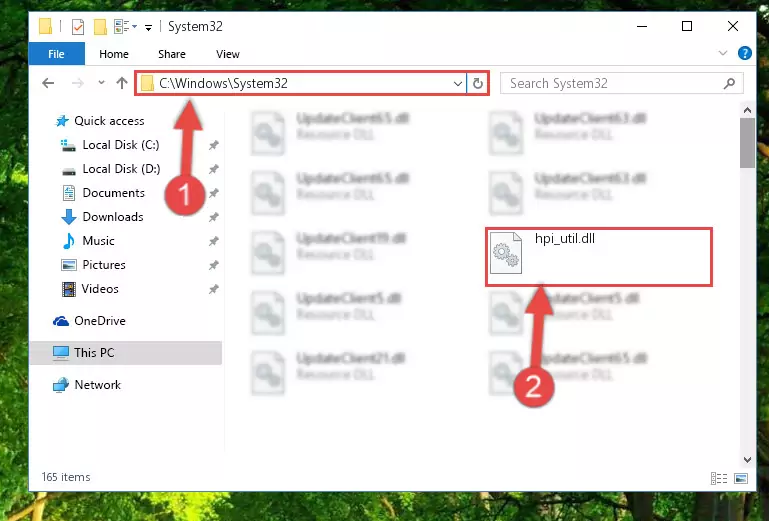Select Network in navigation pane
769x521 pixels.
pos(97,385)
